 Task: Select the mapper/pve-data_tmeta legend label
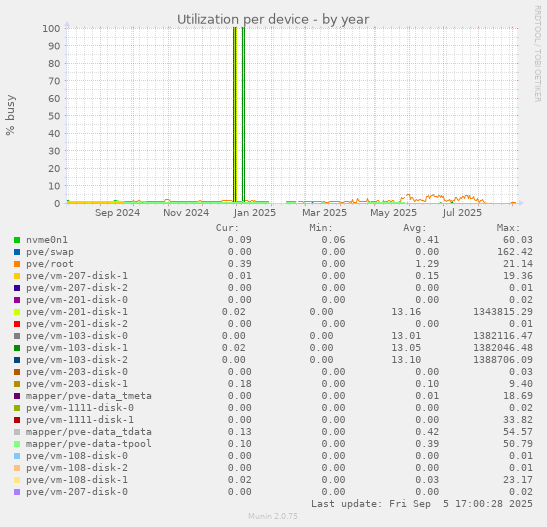click(89, 396)
